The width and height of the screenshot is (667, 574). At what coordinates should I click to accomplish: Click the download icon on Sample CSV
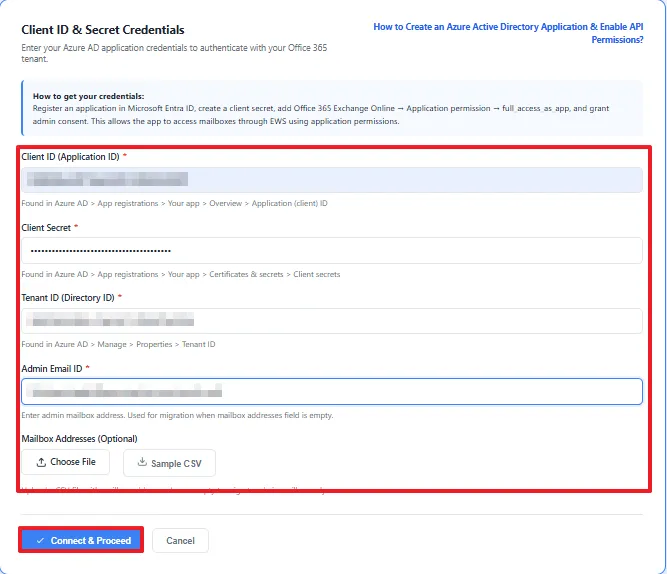coord(142,462)
